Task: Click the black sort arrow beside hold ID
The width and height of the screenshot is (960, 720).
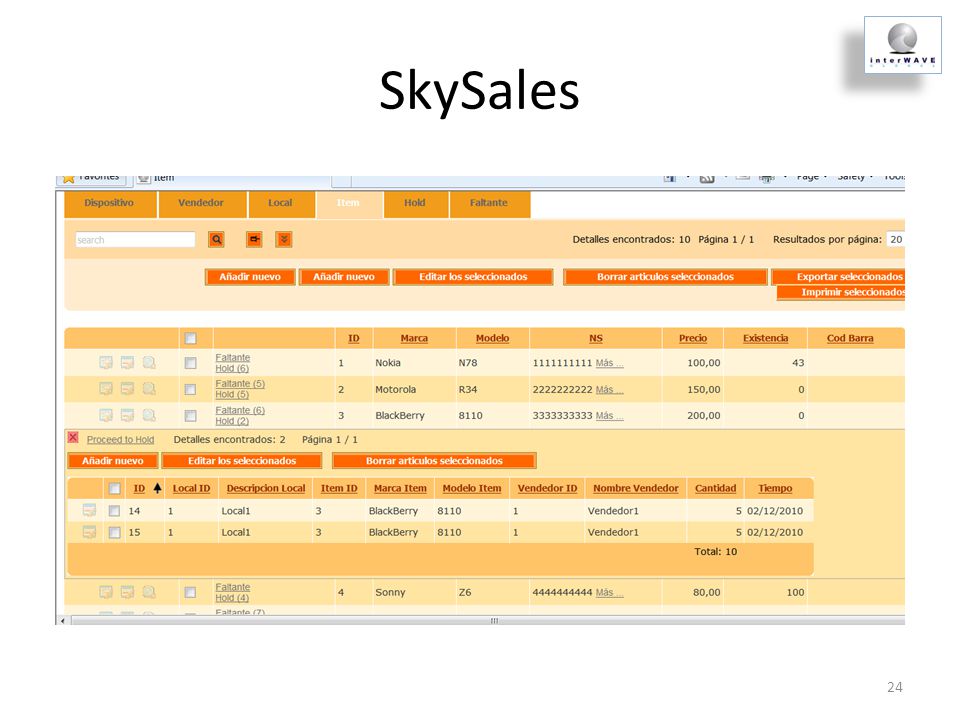Action: 157,488
